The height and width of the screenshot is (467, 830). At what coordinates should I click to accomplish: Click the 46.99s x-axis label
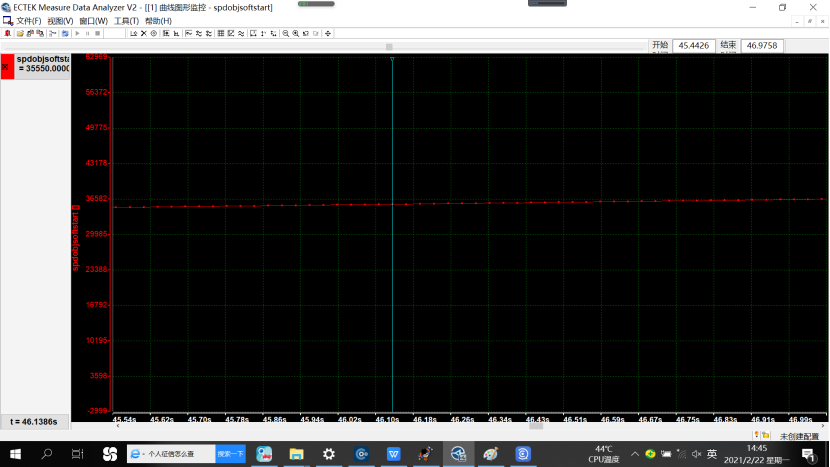click(800, 419)
